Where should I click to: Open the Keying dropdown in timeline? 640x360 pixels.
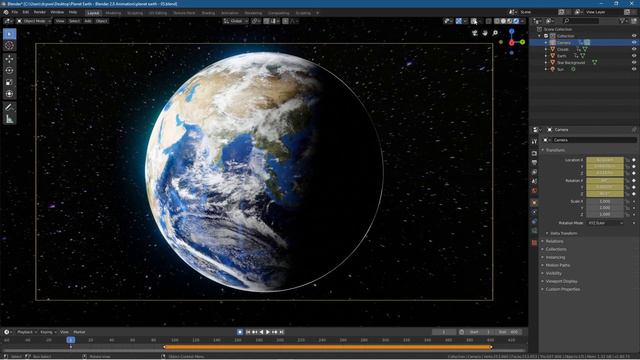[48, 332]
